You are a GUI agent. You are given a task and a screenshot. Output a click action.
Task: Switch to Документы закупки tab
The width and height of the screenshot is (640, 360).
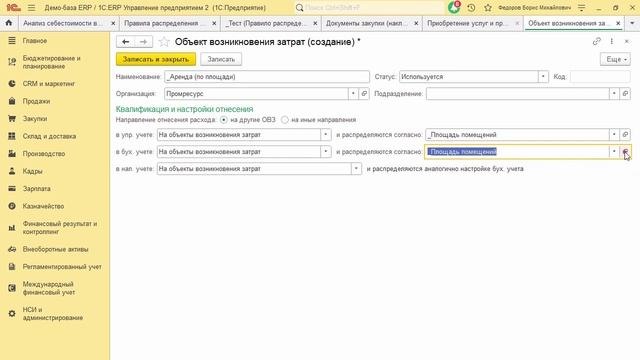pos(367,23)
